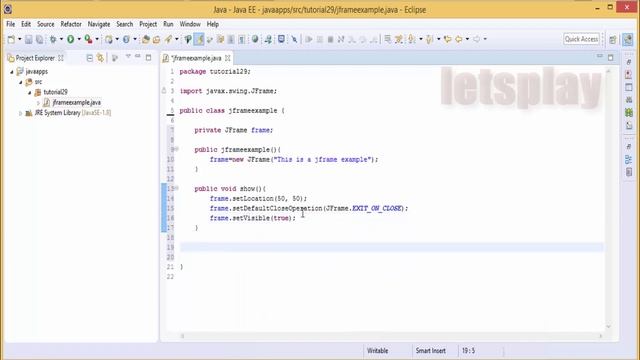Open the Source menu

click(x=46, y=24)
